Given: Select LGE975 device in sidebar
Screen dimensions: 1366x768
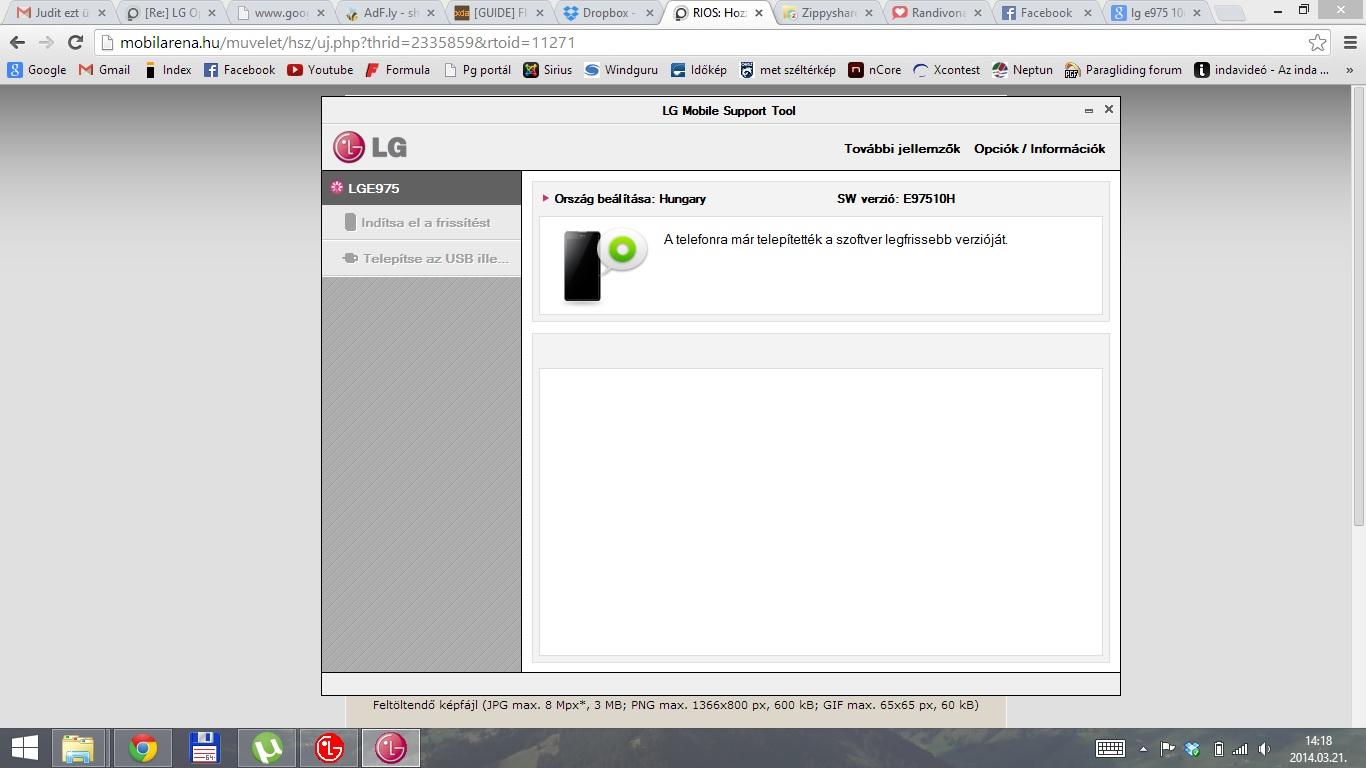Looking at the screenshot, I should tap(421, 188).
